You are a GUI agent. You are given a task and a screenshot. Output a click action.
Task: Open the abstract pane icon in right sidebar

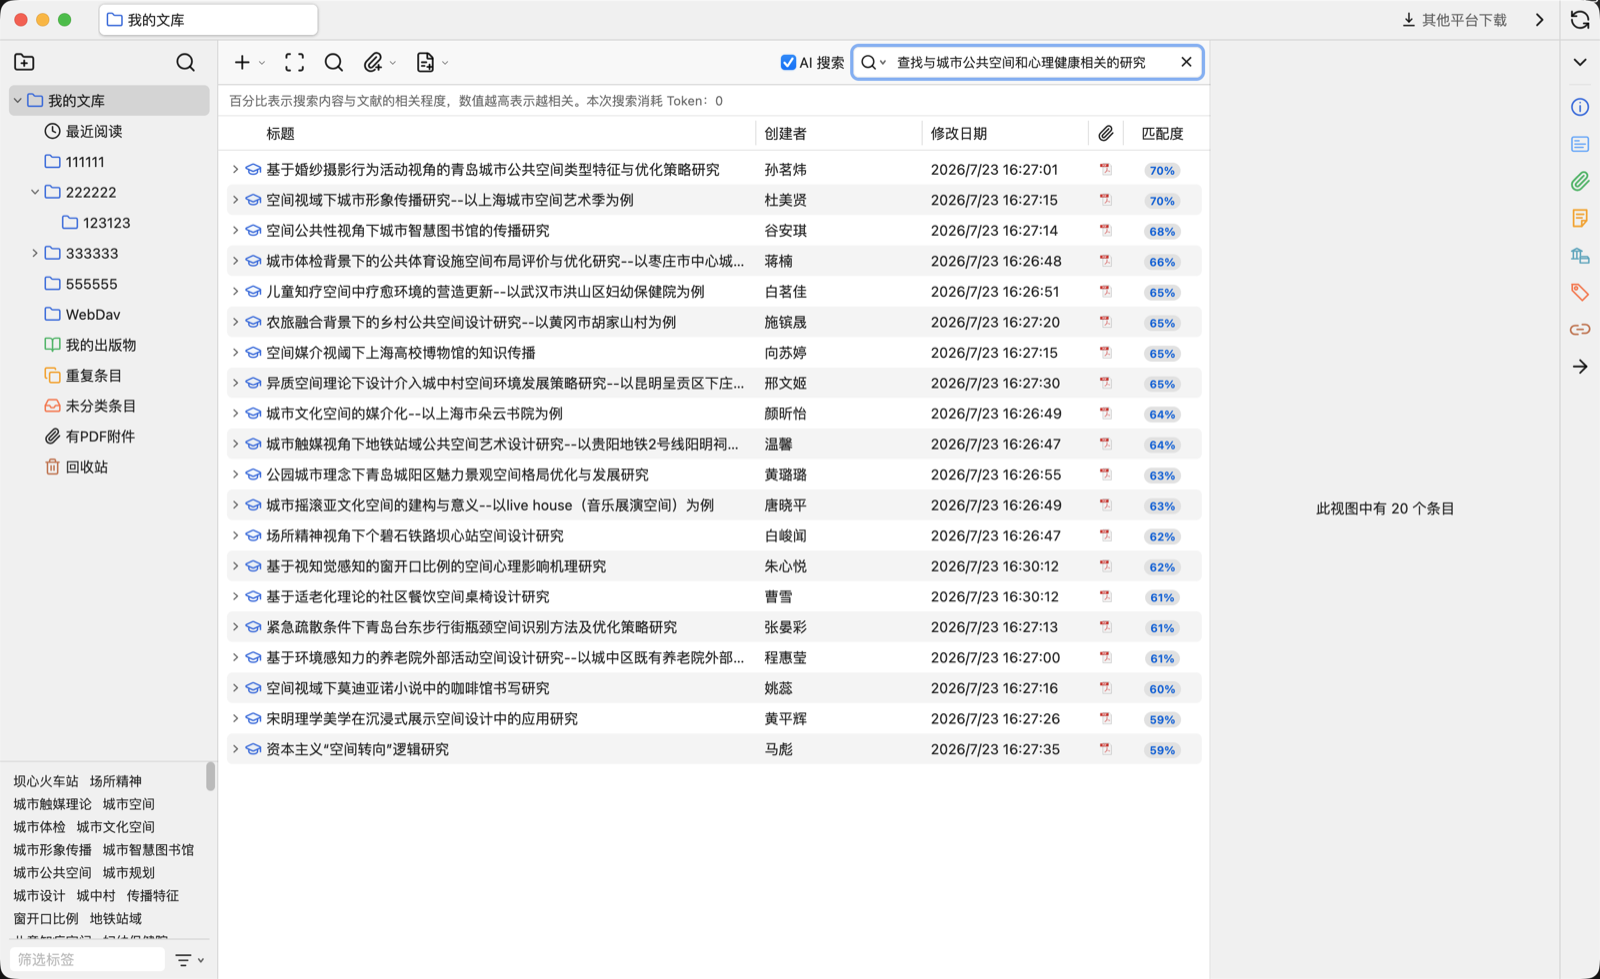tap(1580, 144)
